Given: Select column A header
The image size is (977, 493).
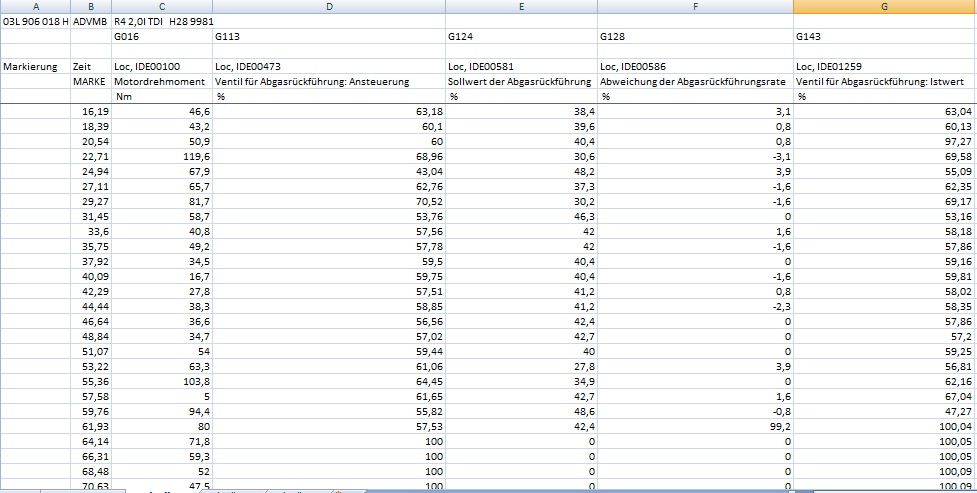Looking at the screenshot, I should point(35,6).
